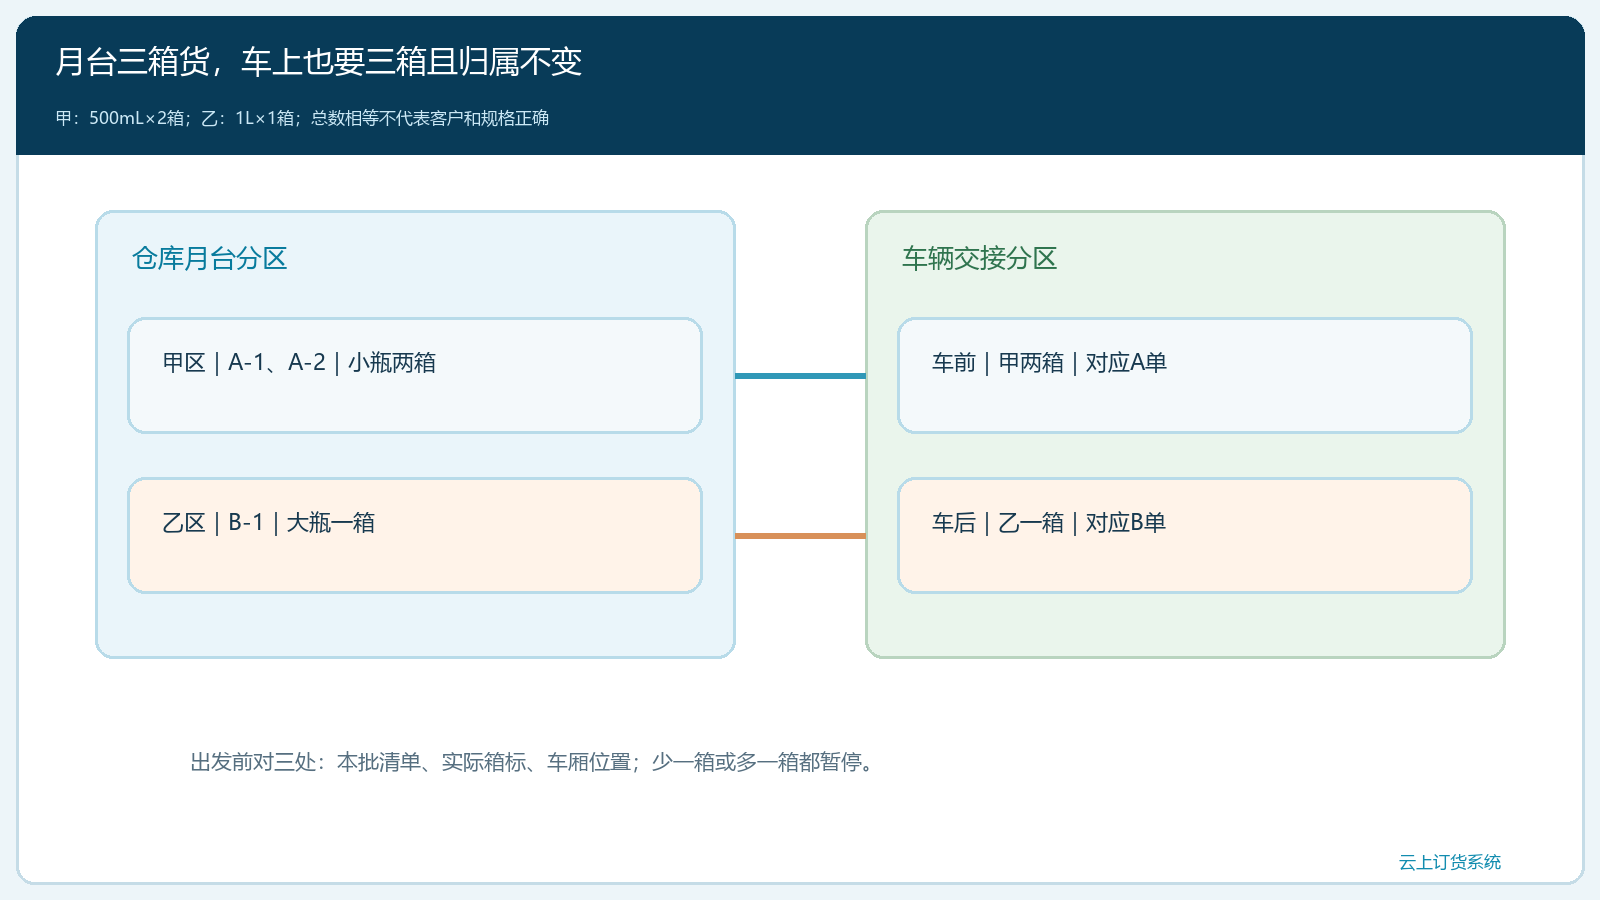Select the orange connector between 乙区 and 车后
The height and width of the screenshot is (900, 1600).
(x=800, y=536)
